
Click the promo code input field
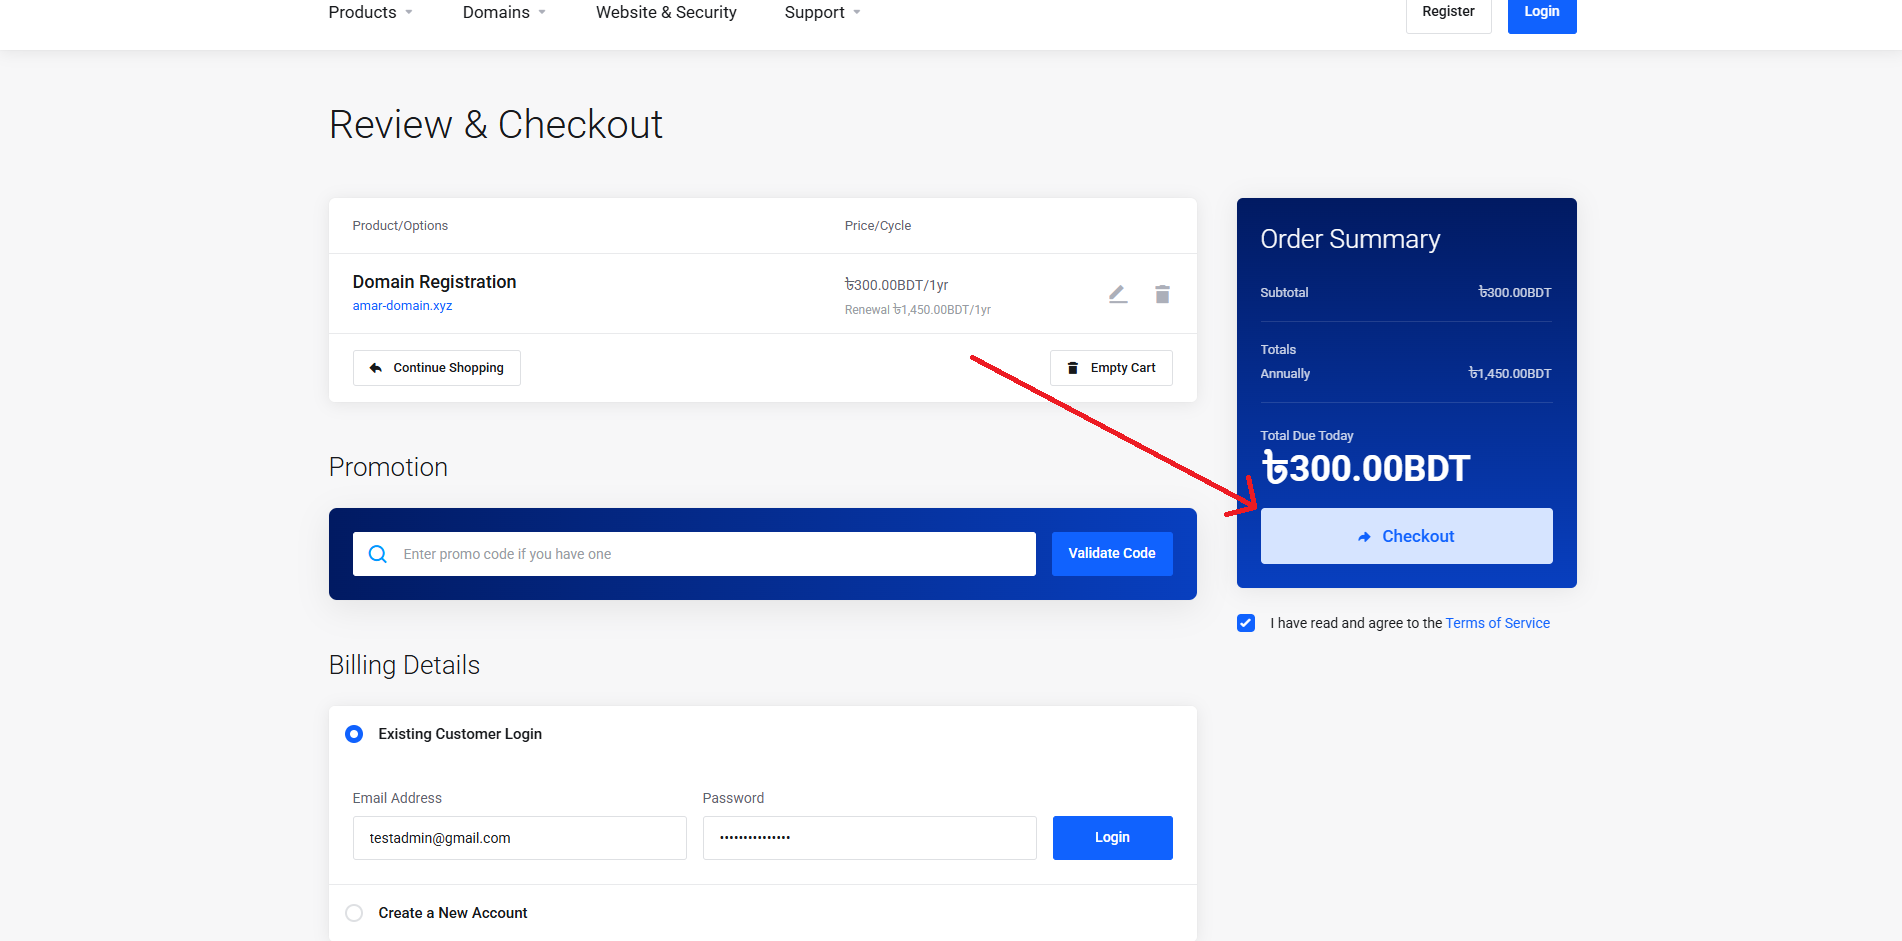(x=694, y=554)
